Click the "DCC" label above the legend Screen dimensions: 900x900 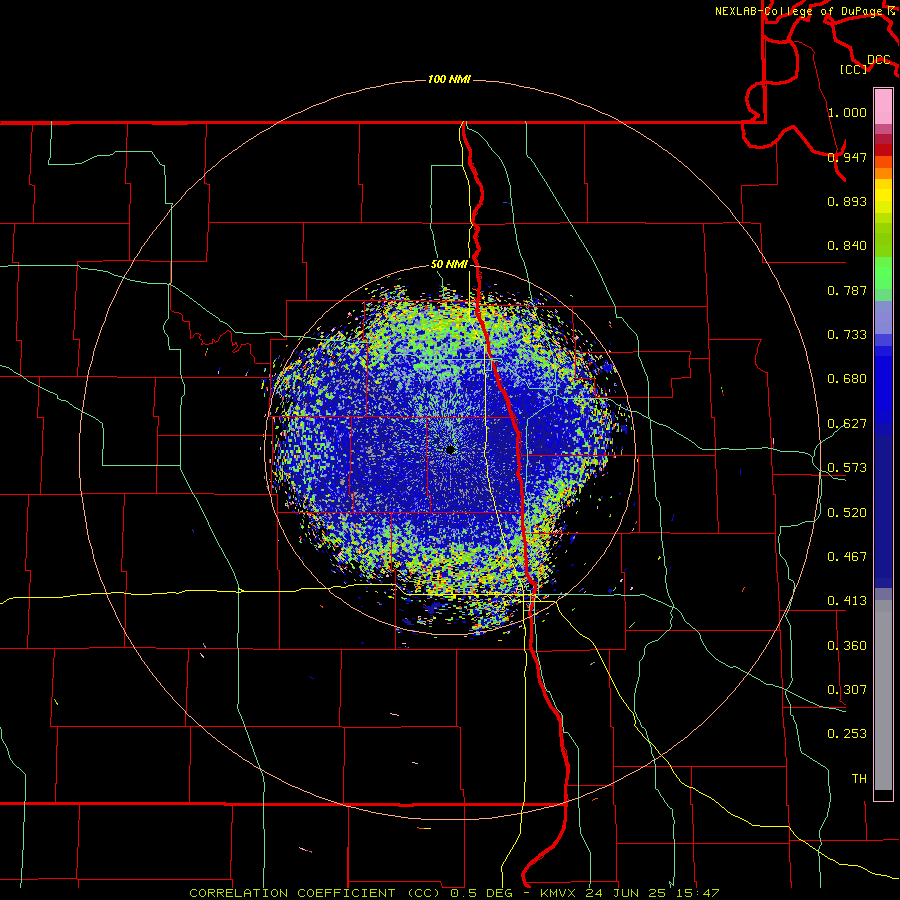878,60
